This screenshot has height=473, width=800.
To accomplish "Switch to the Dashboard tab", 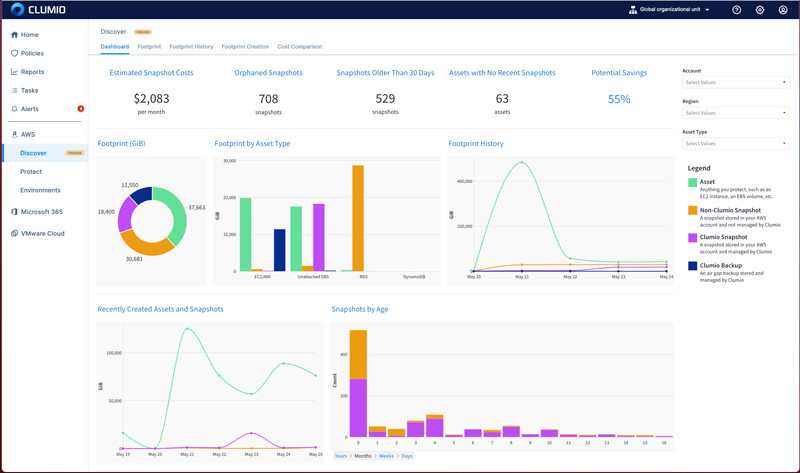I will pos(115,46).
